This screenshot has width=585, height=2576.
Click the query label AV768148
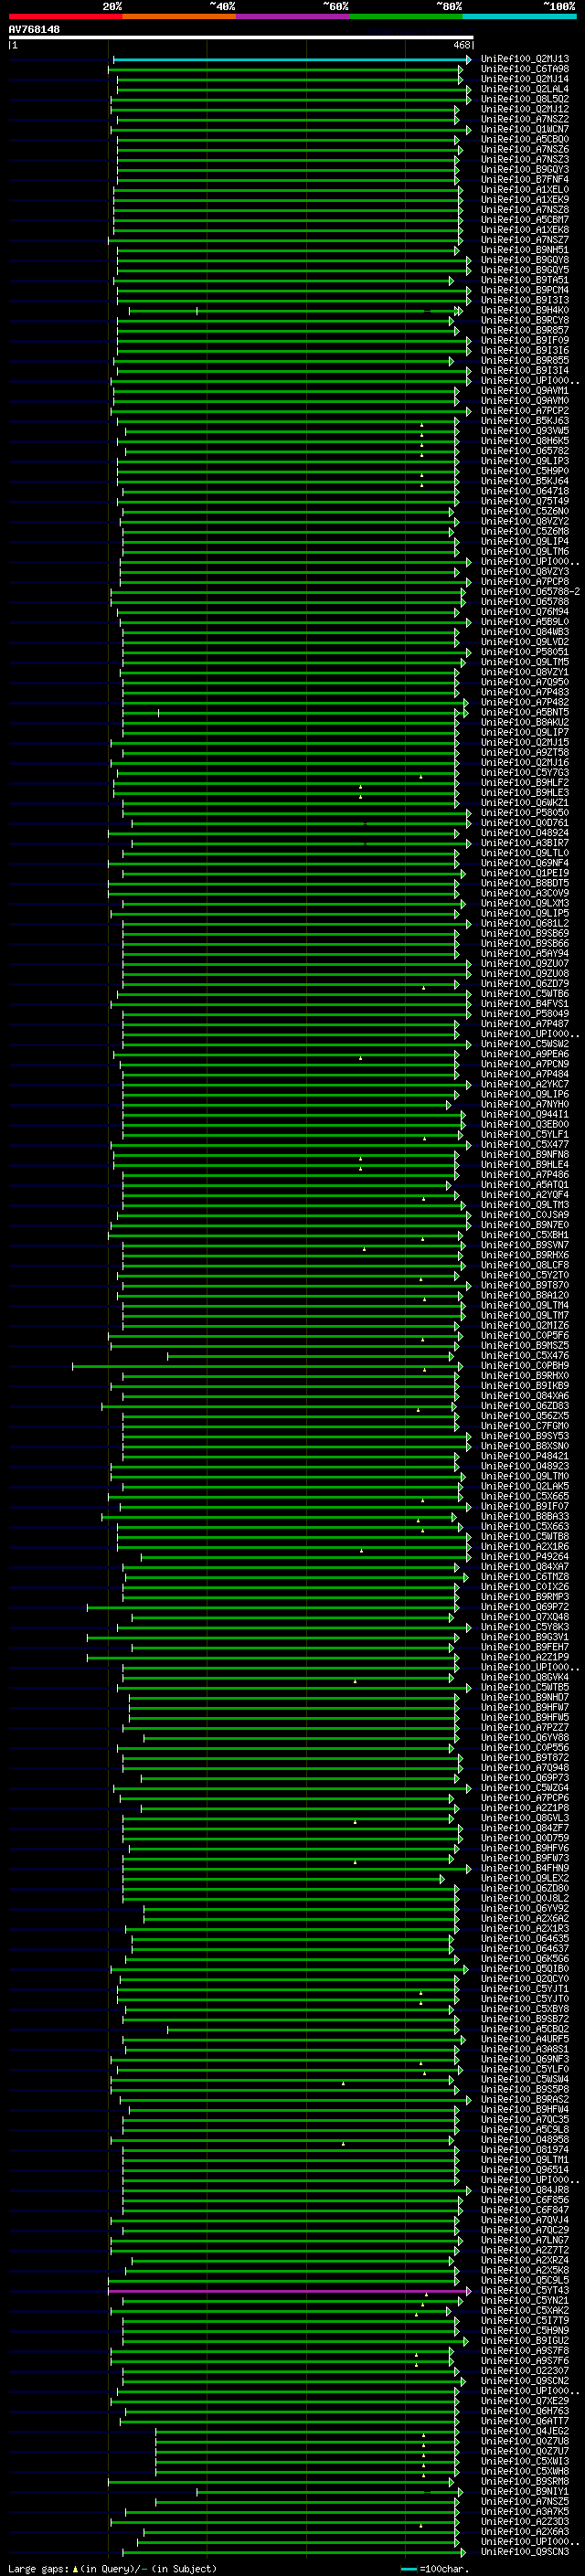tap(34, 30)
